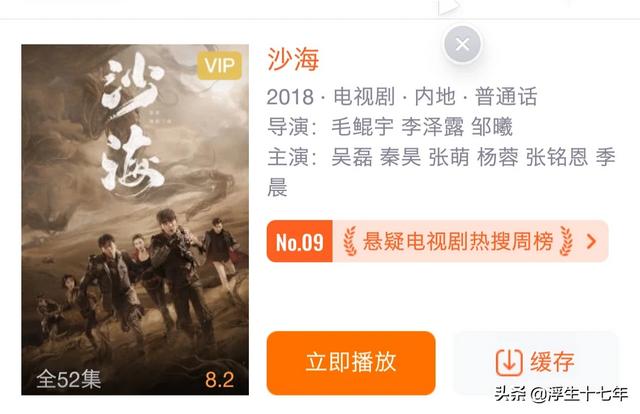This screenshot has height=414, width=640.
Task: Tap the 沙海 title text
Action: [293, 60]
